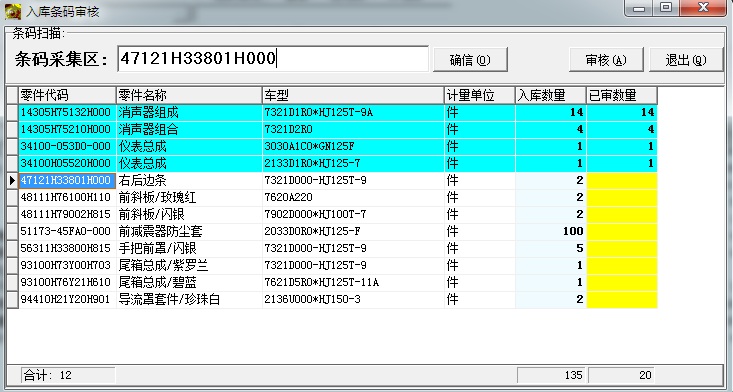This screenshot has height=392, width=733.
Task: Click yellow 已审数量 cell for 前减震器防尘套
Action: coord(622,231)
